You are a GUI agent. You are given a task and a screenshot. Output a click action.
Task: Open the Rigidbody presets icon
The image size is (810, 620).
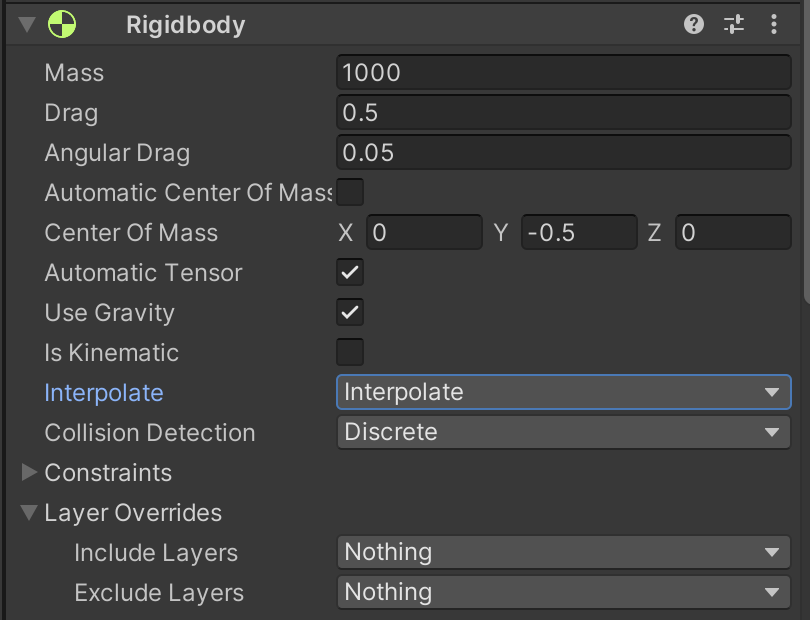pos(734,25)
